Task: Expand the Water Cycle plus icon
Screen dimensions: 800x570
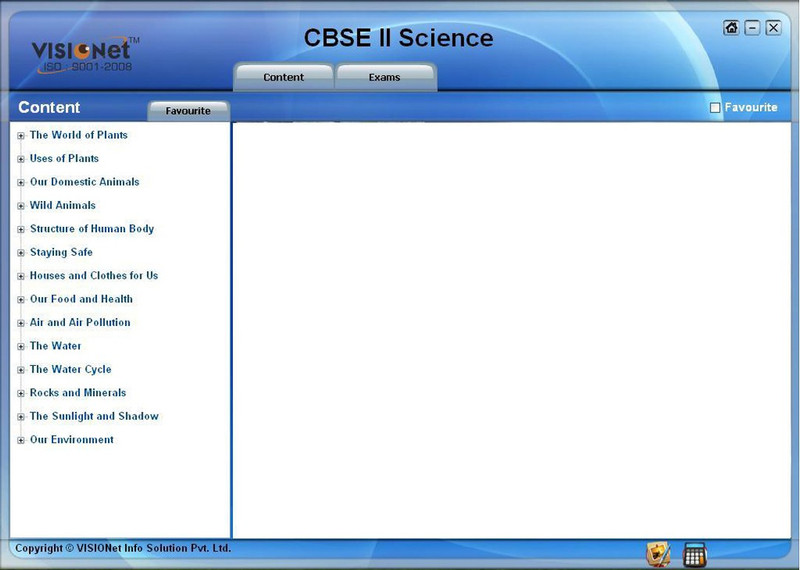Action: [x=21, y=370]
